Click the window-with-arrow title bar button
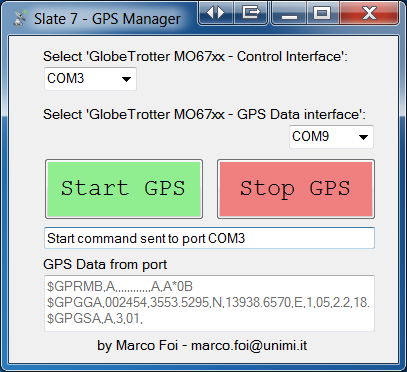Screen dimensions: 407x372 [x=251, y=13]
